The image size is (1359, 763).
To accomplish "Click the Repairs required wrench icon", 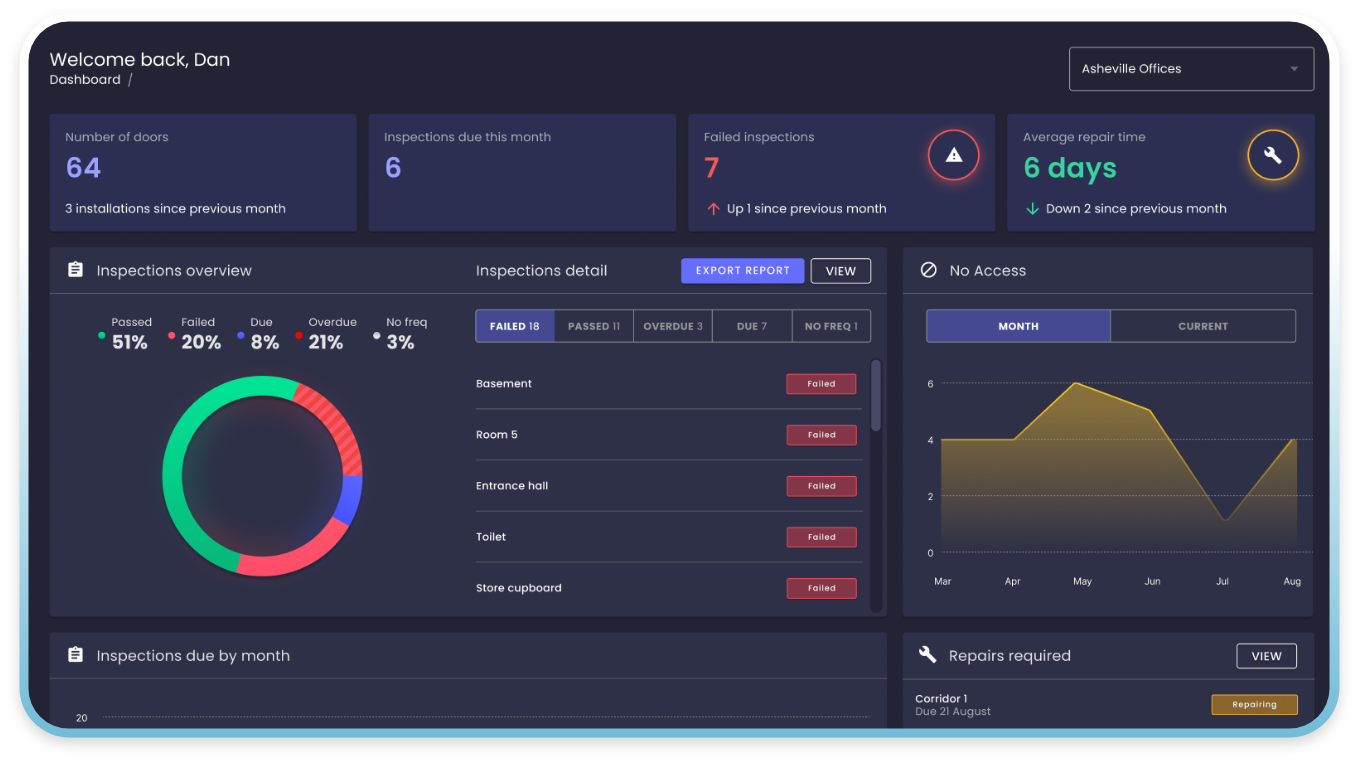I will [x=928, y=655].
